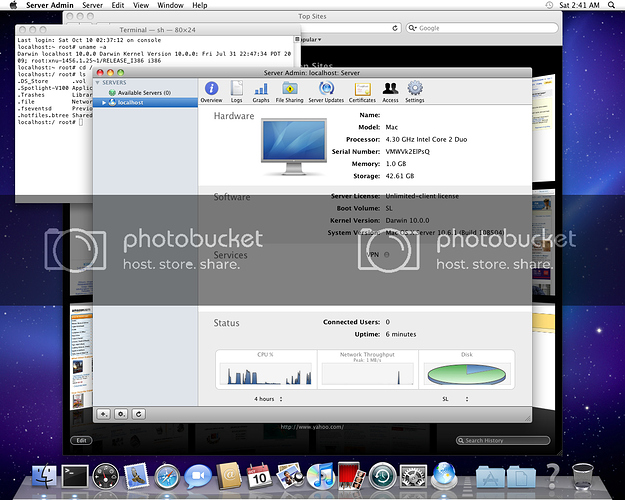Click the refresh button below server list
Viewport: 625px width, 500px height.
(x=139, y=414)
